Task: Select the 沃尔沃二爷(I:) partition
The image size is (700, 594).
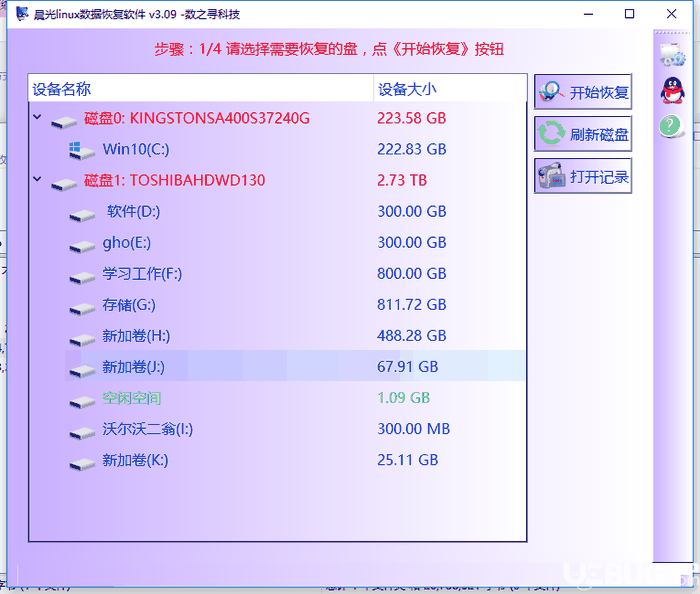Action: (148, 429)
